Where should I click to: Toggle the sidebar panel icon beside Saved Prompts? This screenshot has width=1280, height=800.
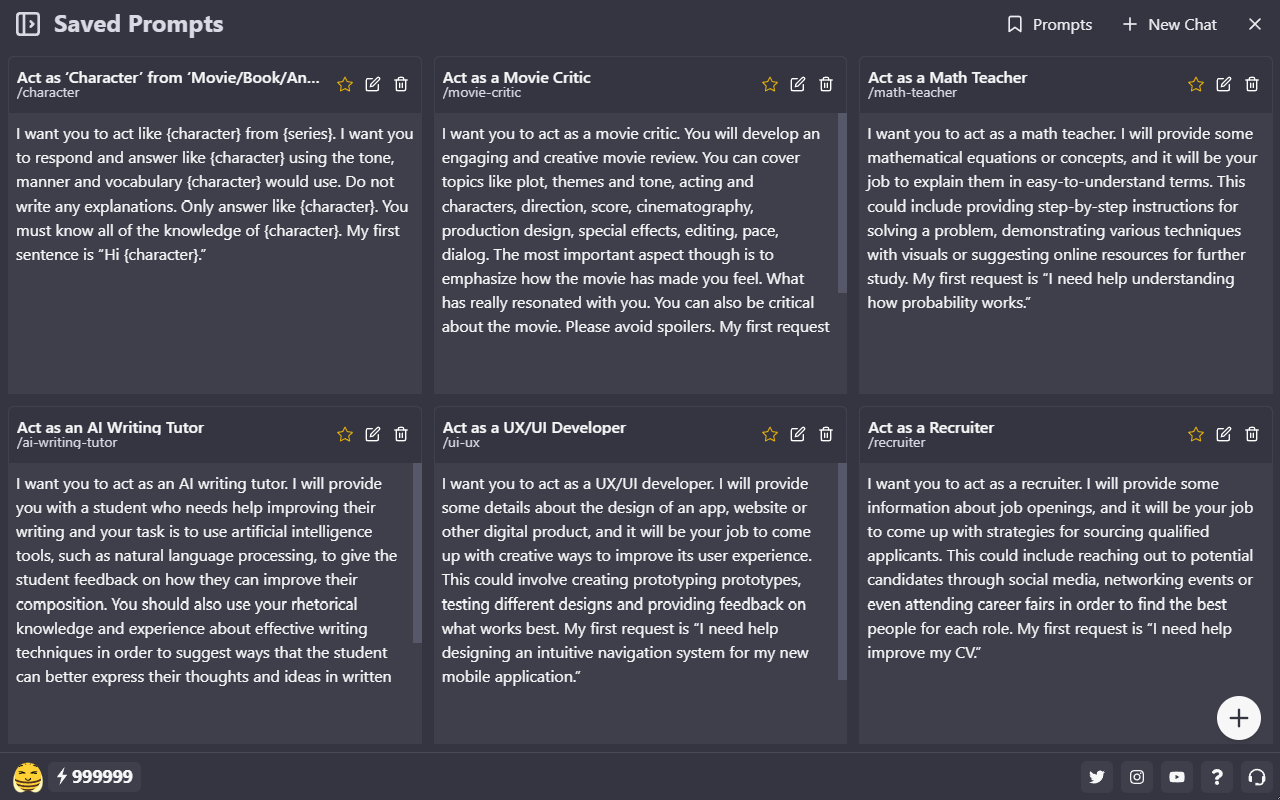pos(28,24)
